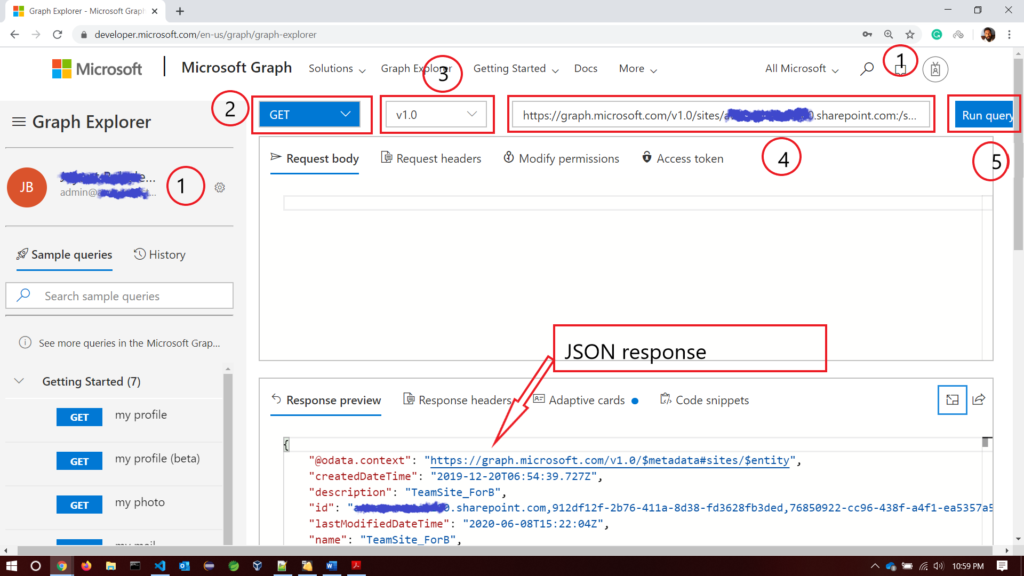The height and width of the screenshot is (576, 1024).
Task: Click the Microsoft Graph brand link
Action: tap(236, 68)
